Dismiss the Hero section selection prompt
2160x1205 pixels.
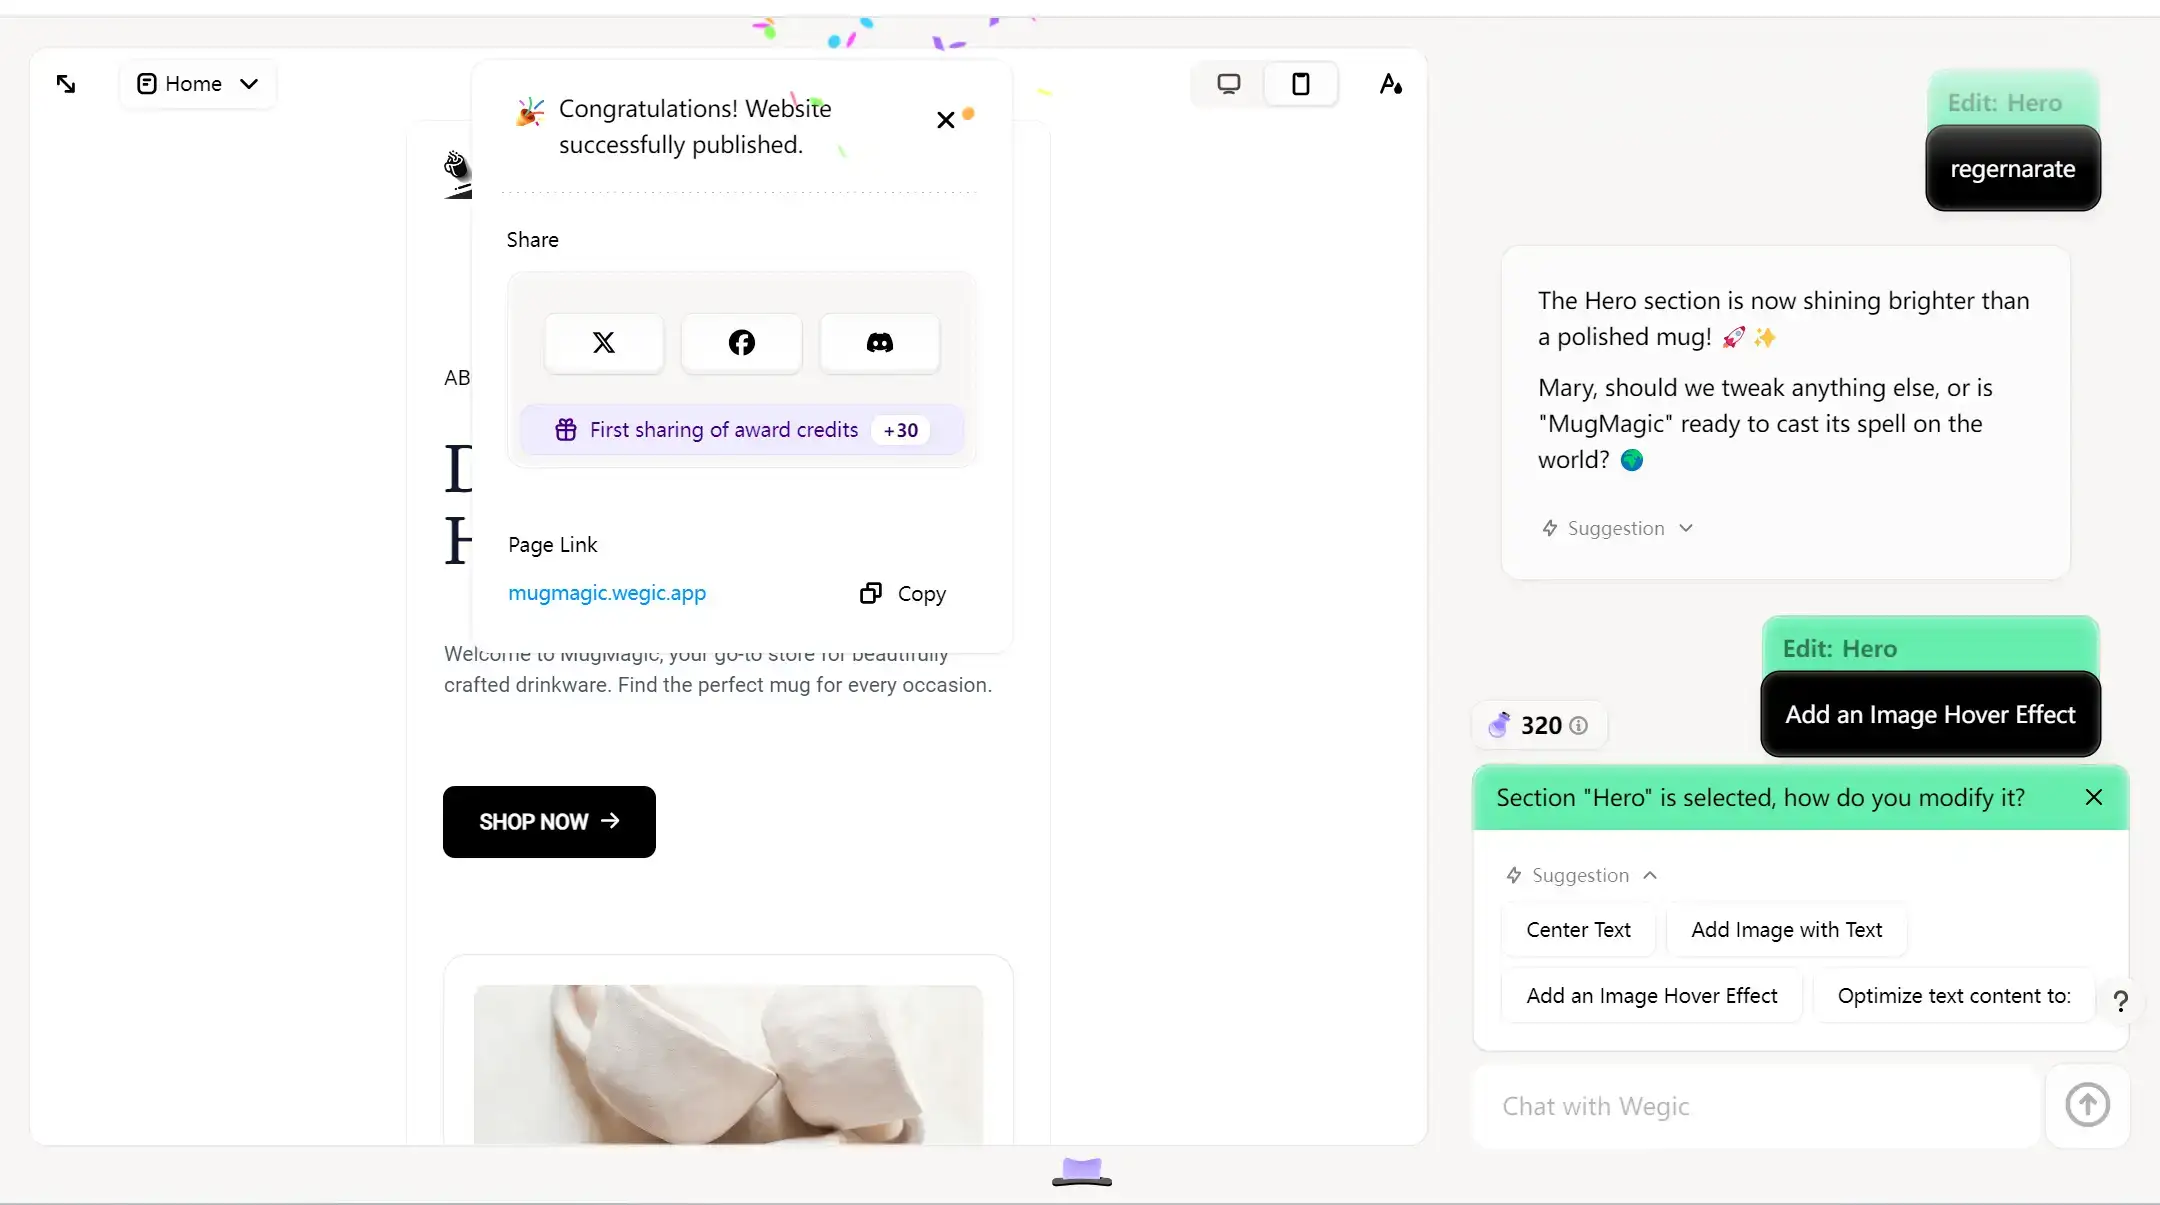[x=2095, y=797]
